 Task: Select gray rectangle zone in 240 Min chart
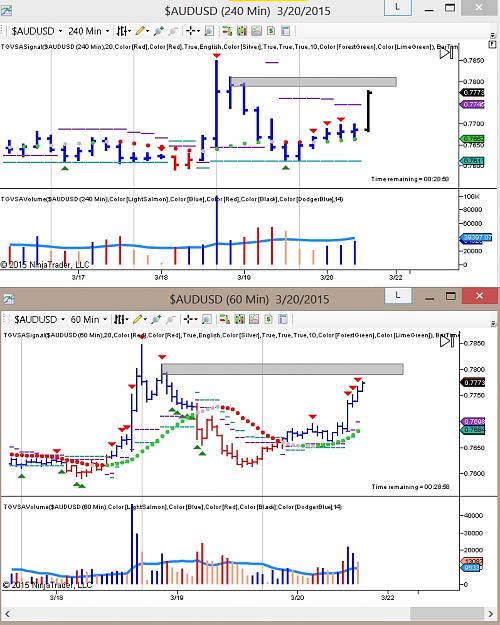coord(314,82)
